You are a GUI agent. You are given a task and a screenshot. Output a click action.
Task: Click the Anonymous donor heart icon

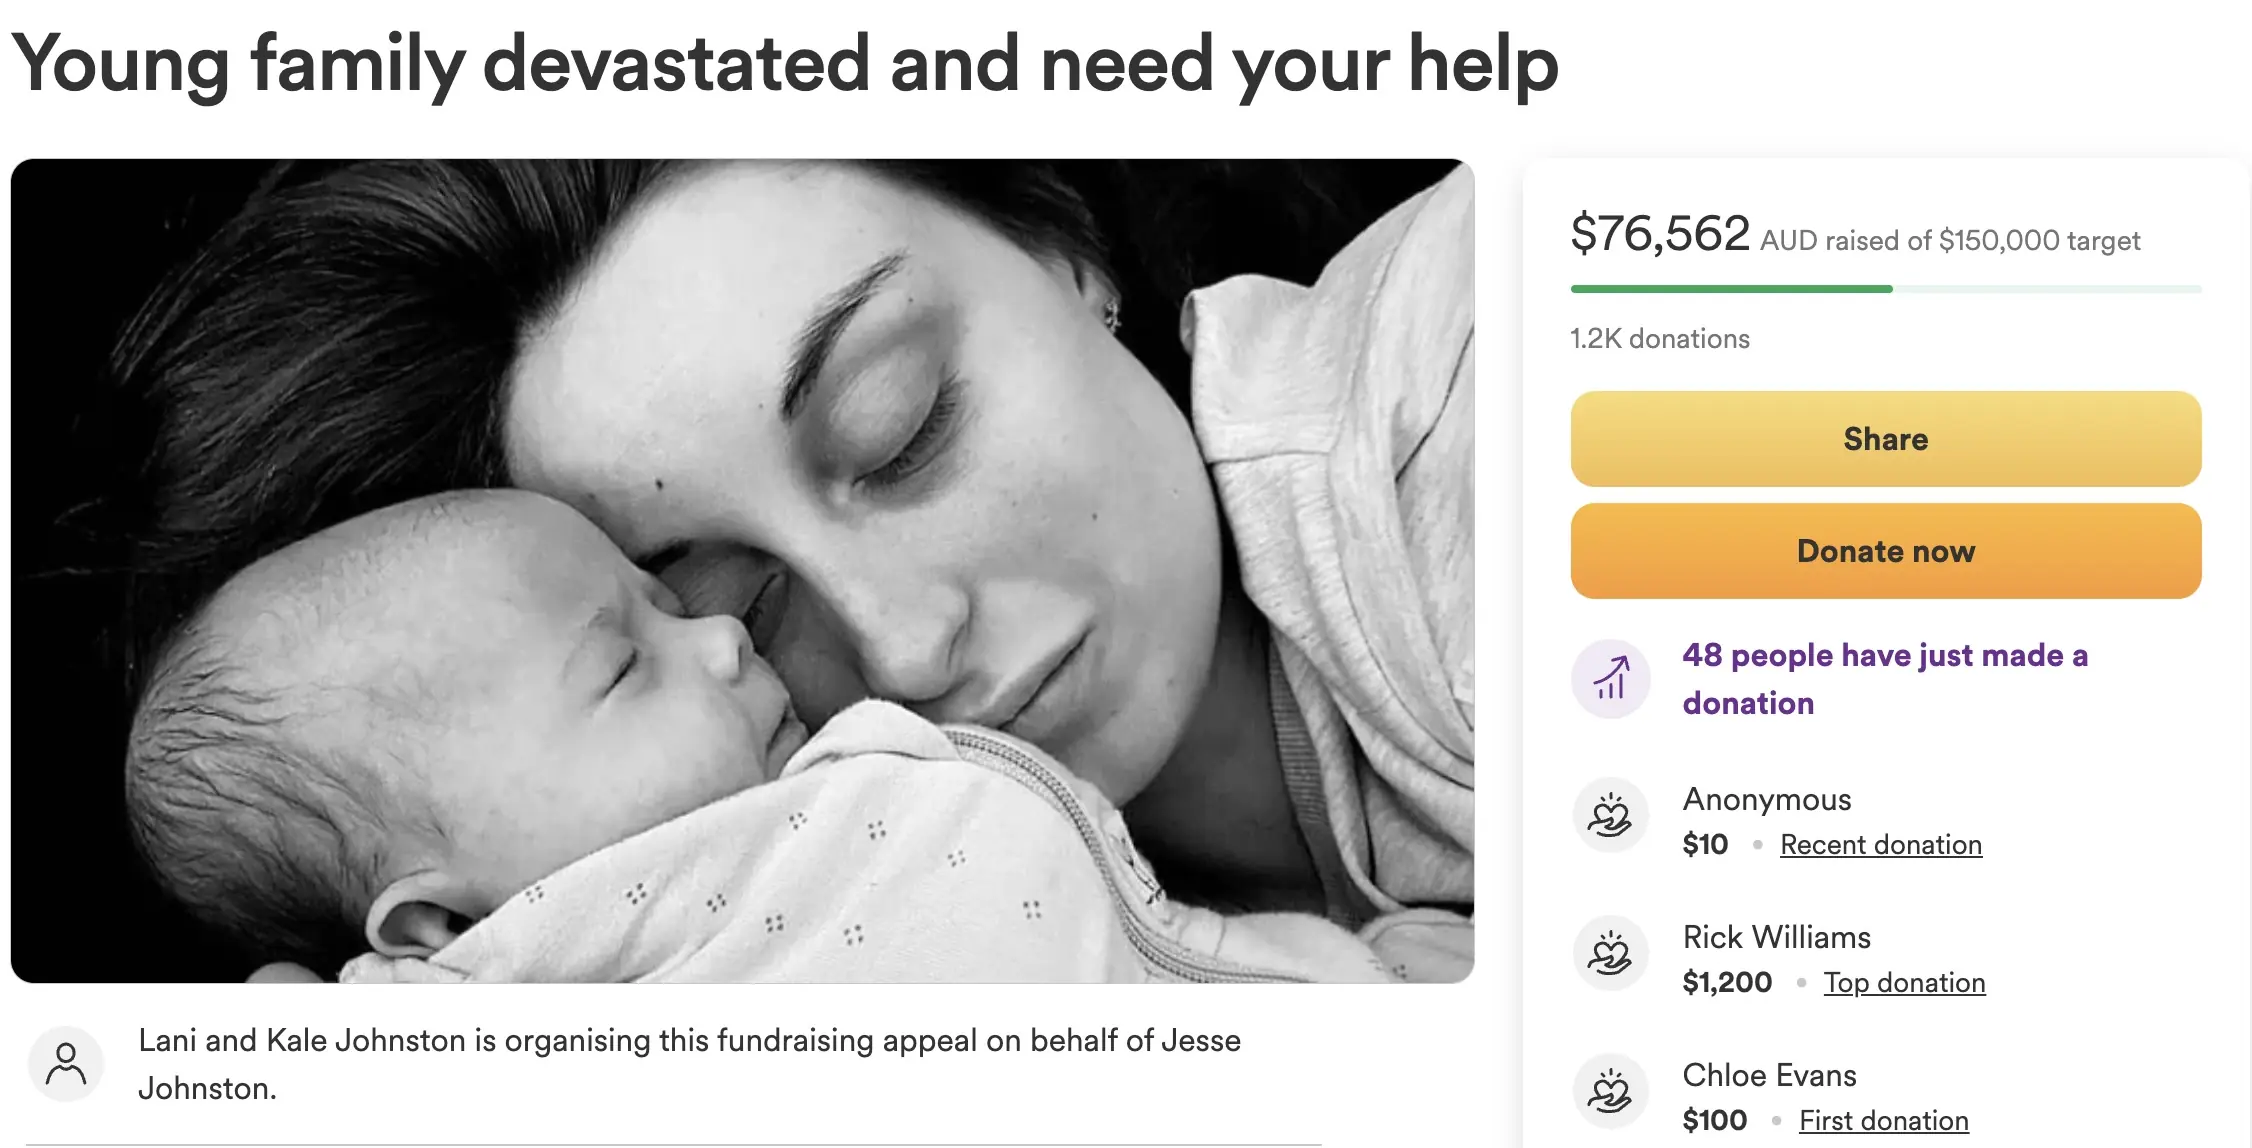[x=1610, y=816]
